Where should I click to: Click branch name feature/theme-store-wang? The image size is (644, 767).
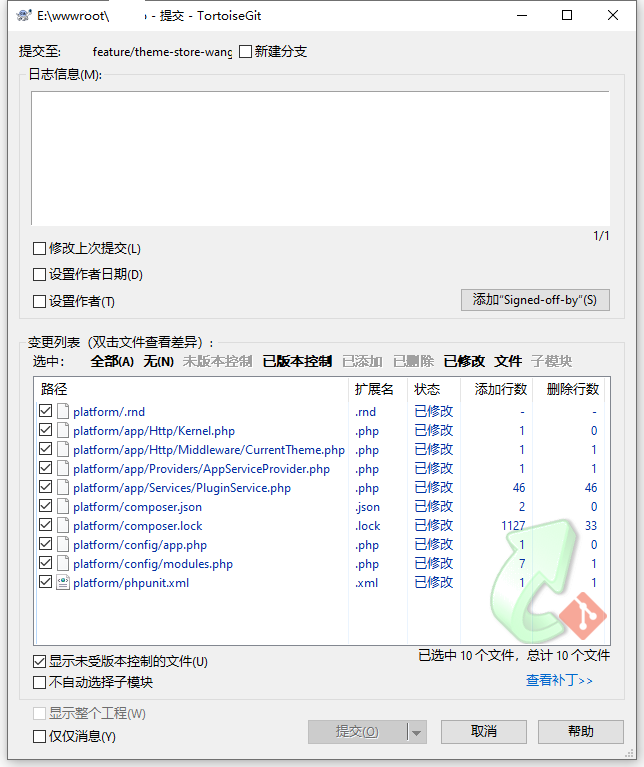[x=162, y=52]
